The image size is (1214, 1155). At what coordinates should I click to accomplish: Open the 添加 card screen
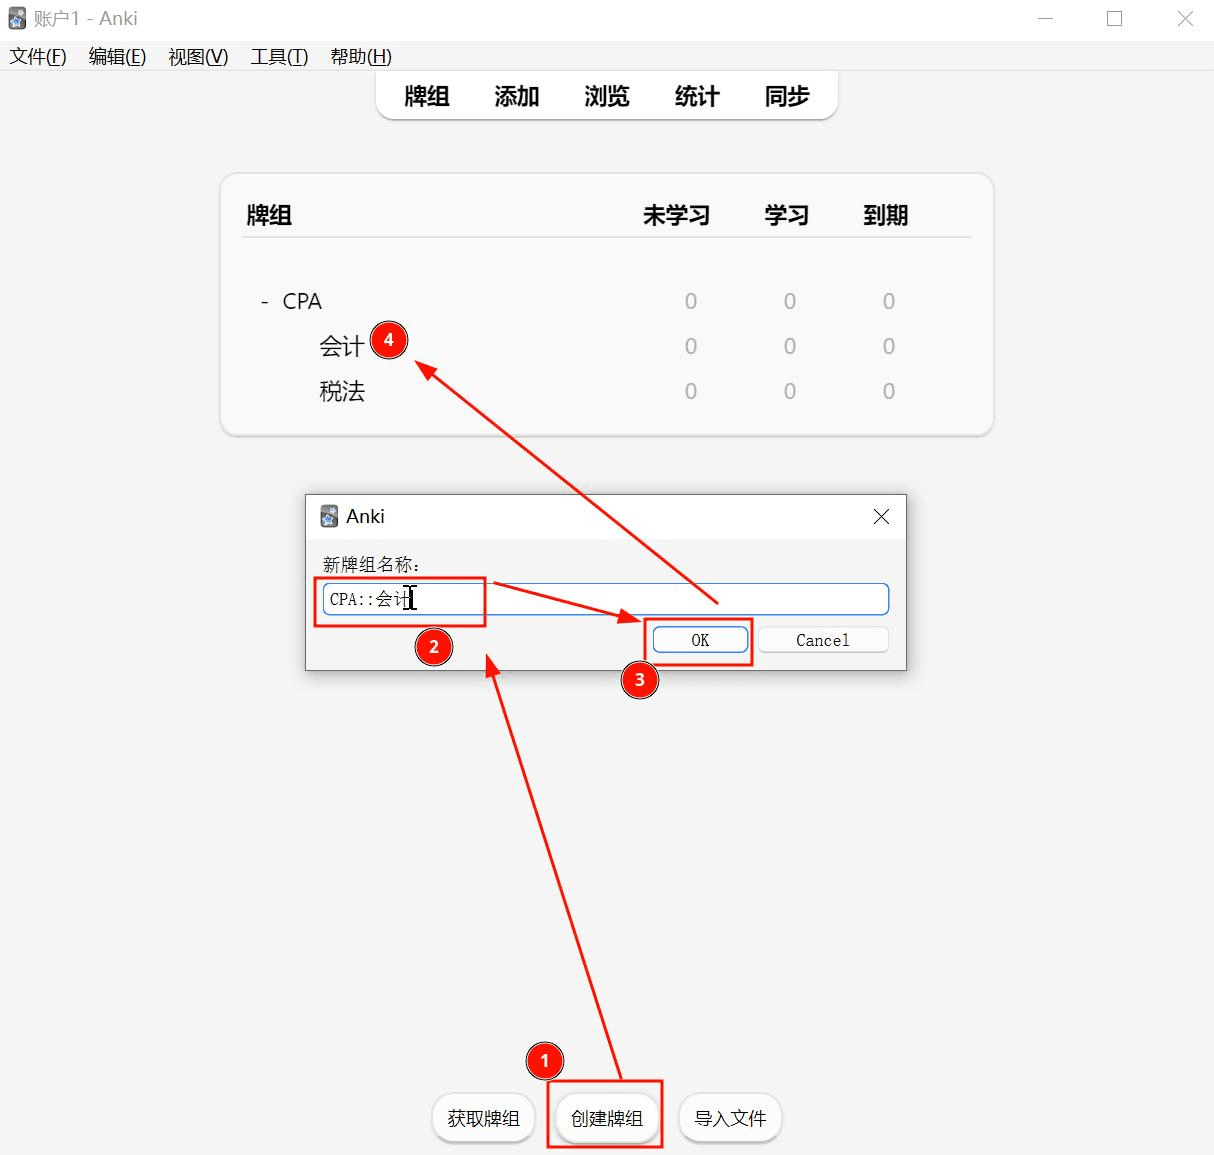517,96
